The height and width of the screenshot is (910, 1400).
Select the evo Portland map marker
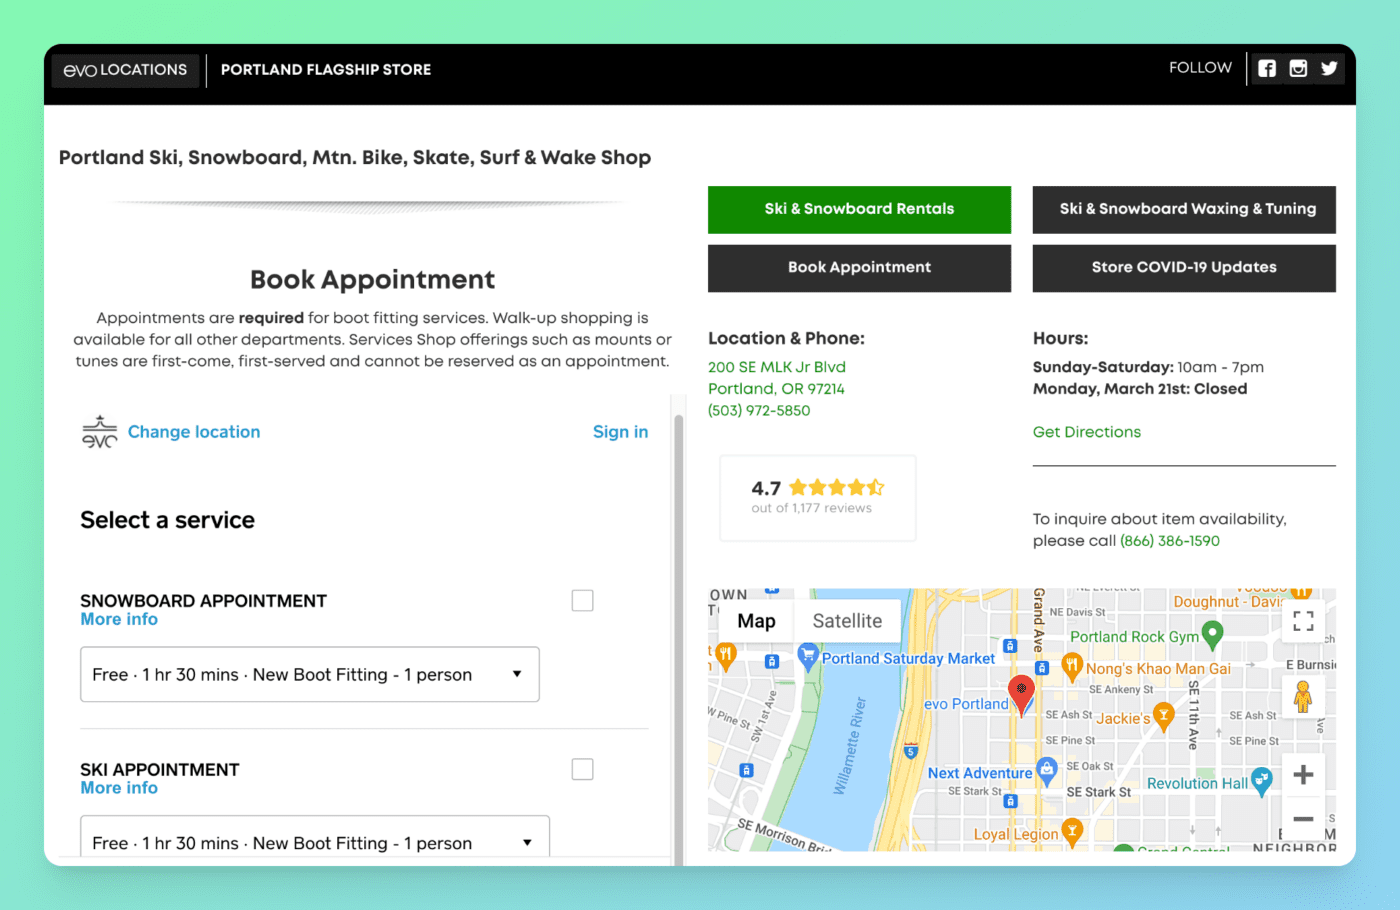(x=1021, y=692)
